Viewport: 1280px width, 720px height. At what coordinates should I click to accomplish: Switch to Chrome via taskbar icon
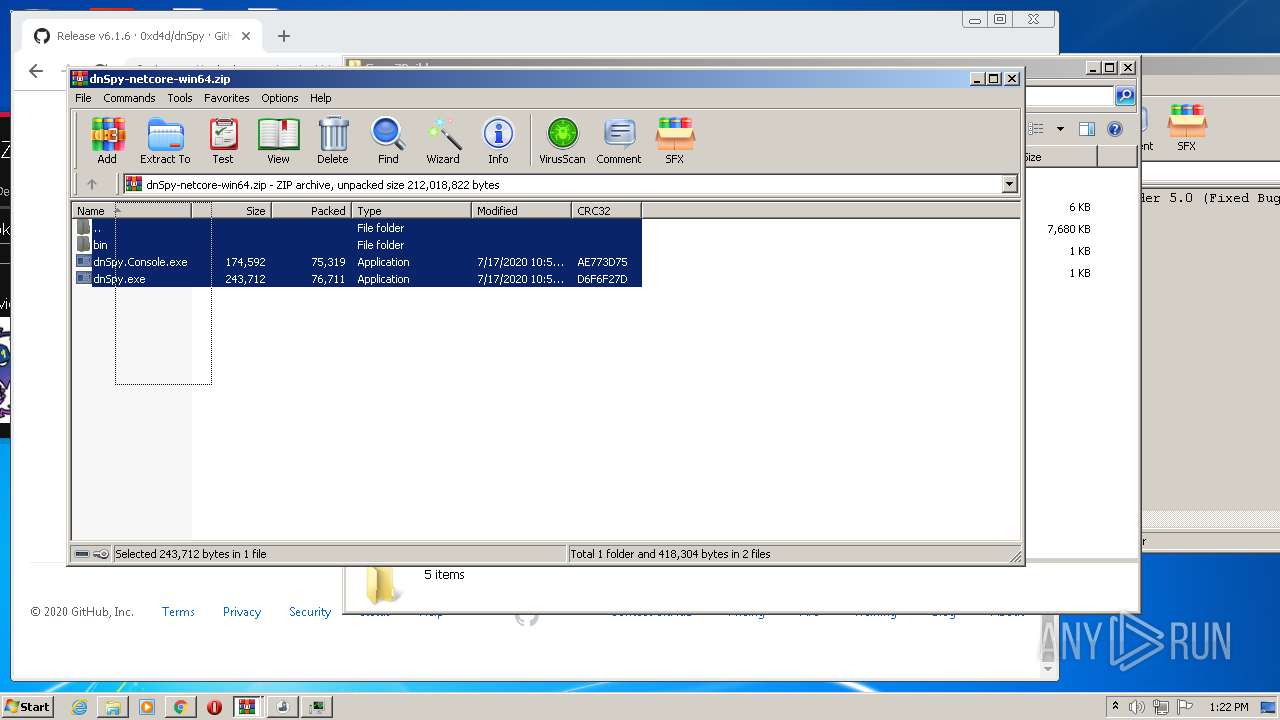tap(180, 707)
